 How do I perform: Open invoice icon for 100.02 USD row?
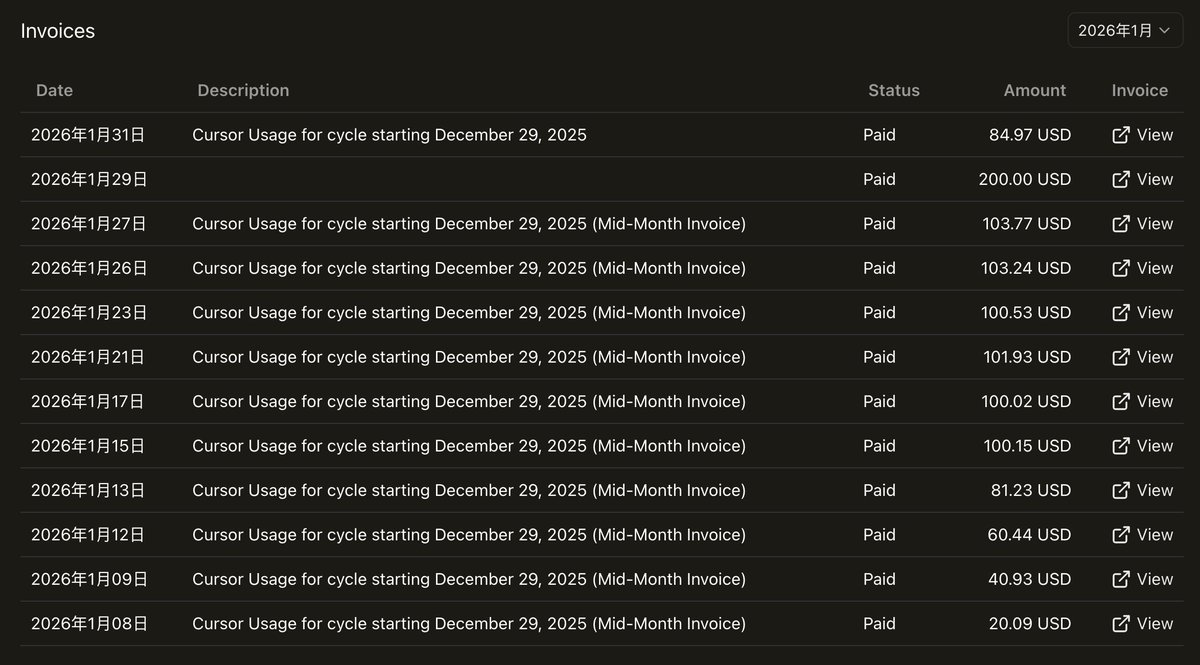coord(1121,401)
